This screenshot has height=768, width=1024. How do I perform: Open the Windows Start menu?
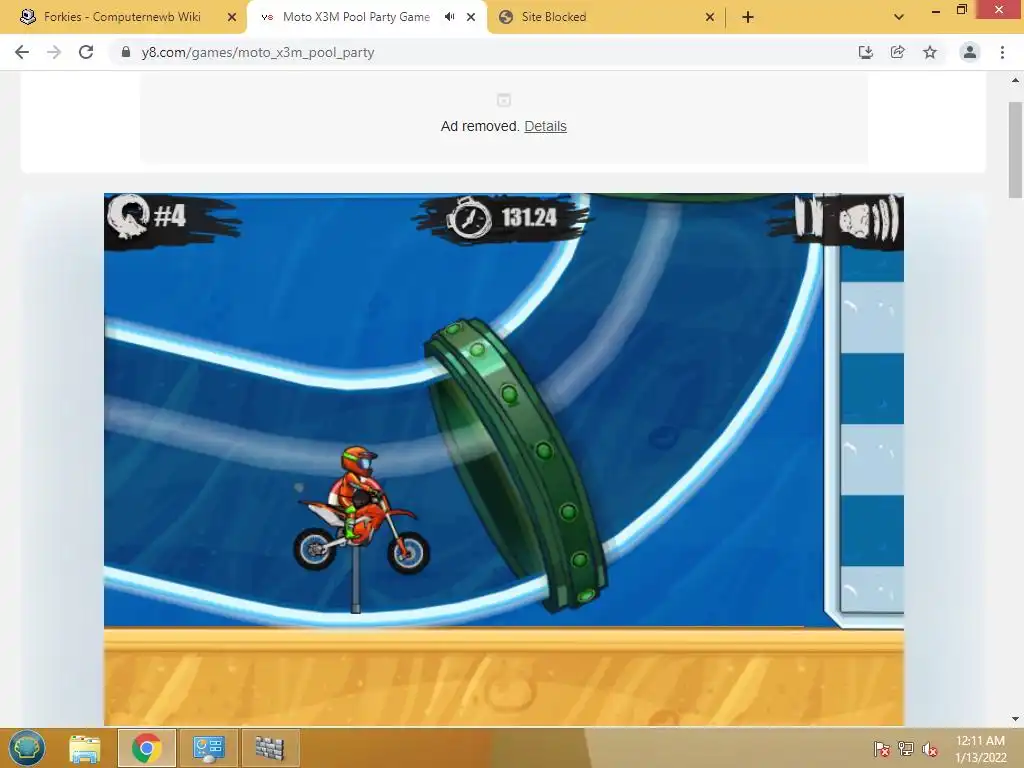click(x=27, y=748)
